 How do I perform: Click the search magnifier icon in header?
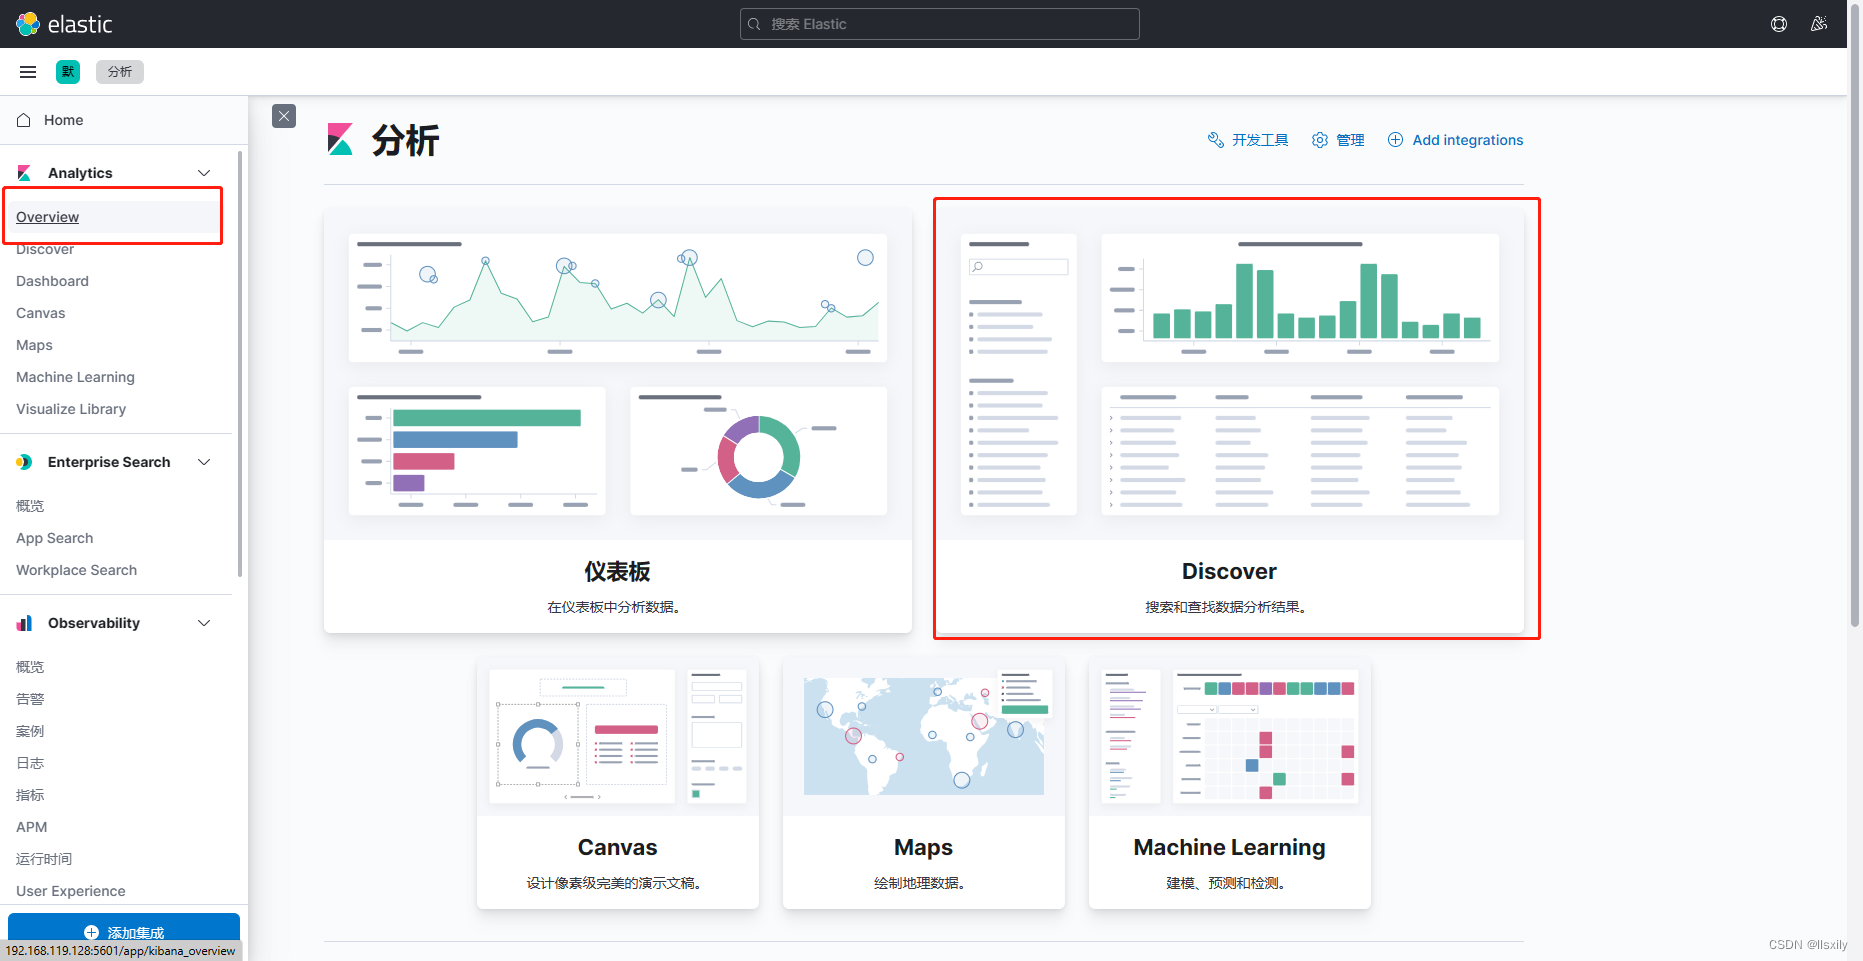[755, 24]
